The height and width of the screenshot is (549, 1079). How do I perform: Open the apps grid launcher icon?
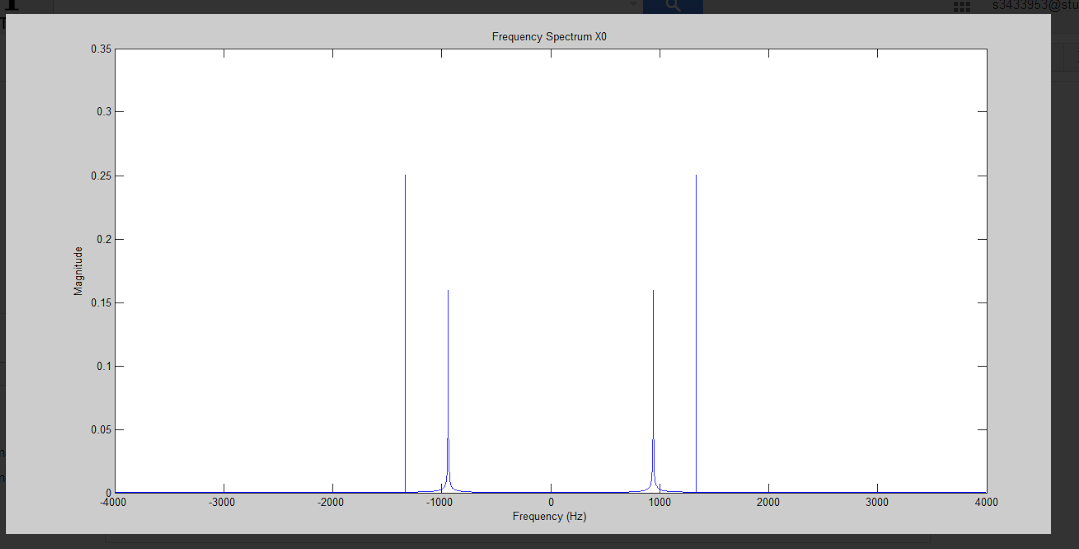point(961,7)
